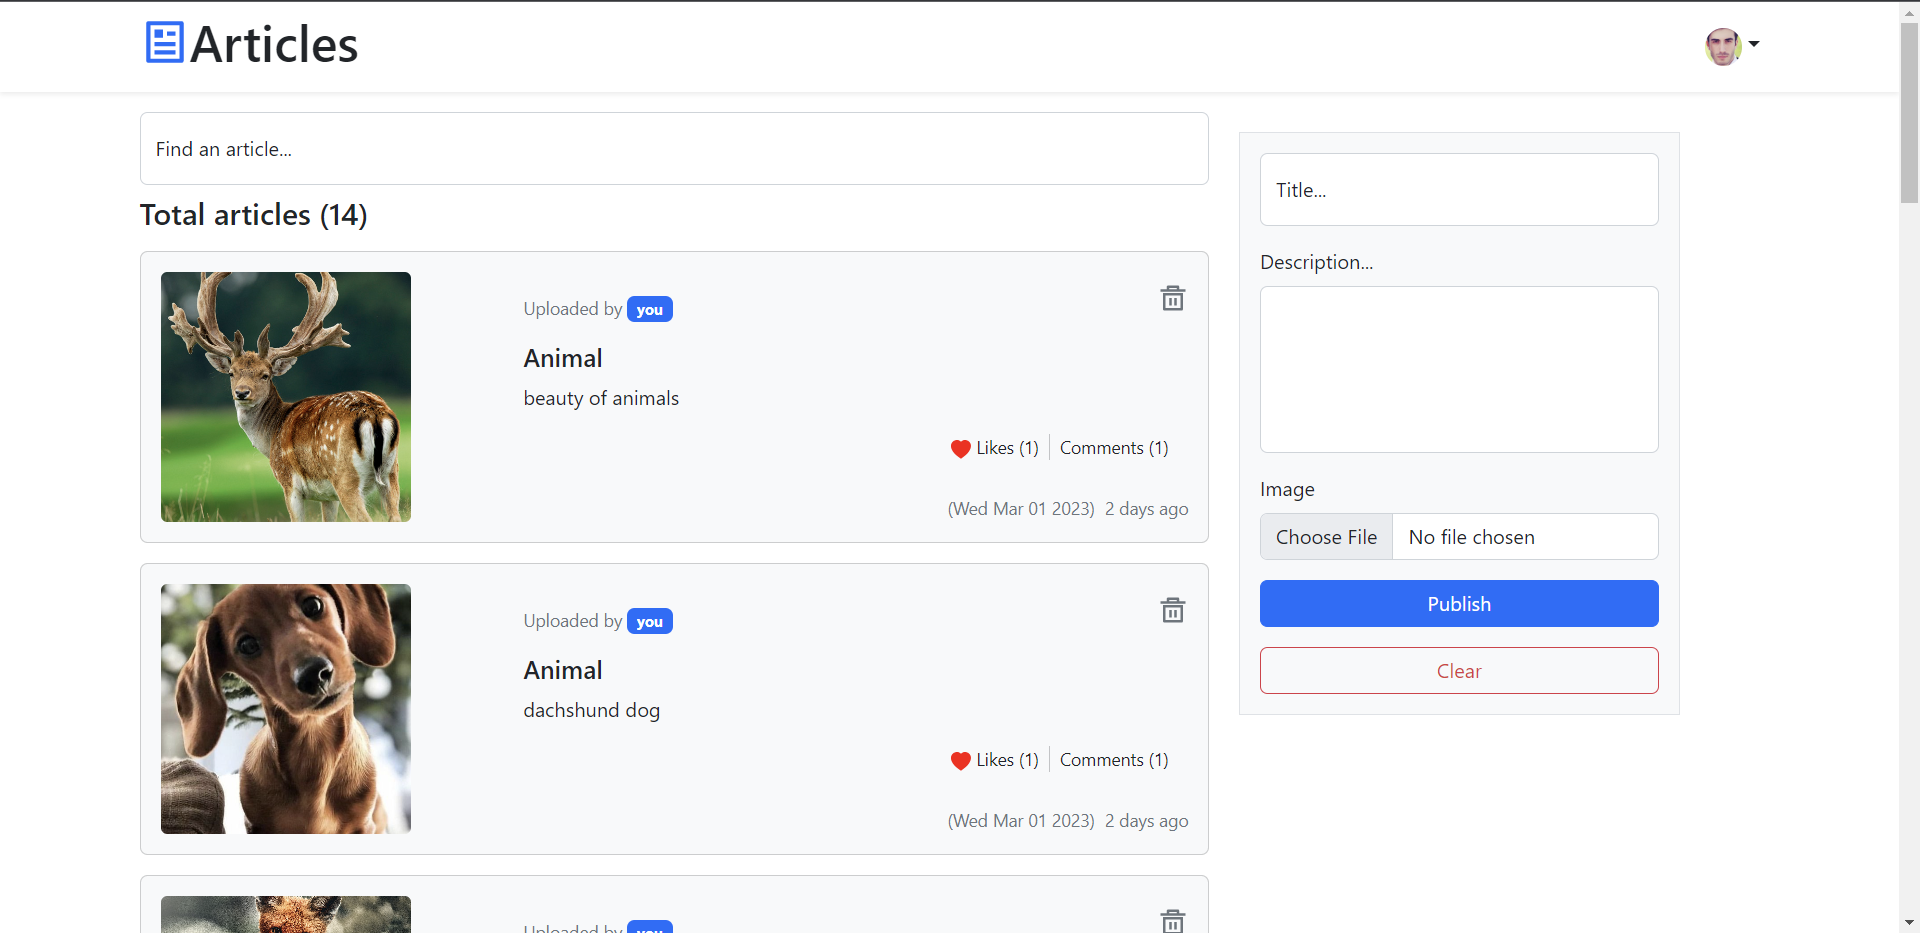Click the Publish button
The image size is (1920, 933).
point(1458,603)
